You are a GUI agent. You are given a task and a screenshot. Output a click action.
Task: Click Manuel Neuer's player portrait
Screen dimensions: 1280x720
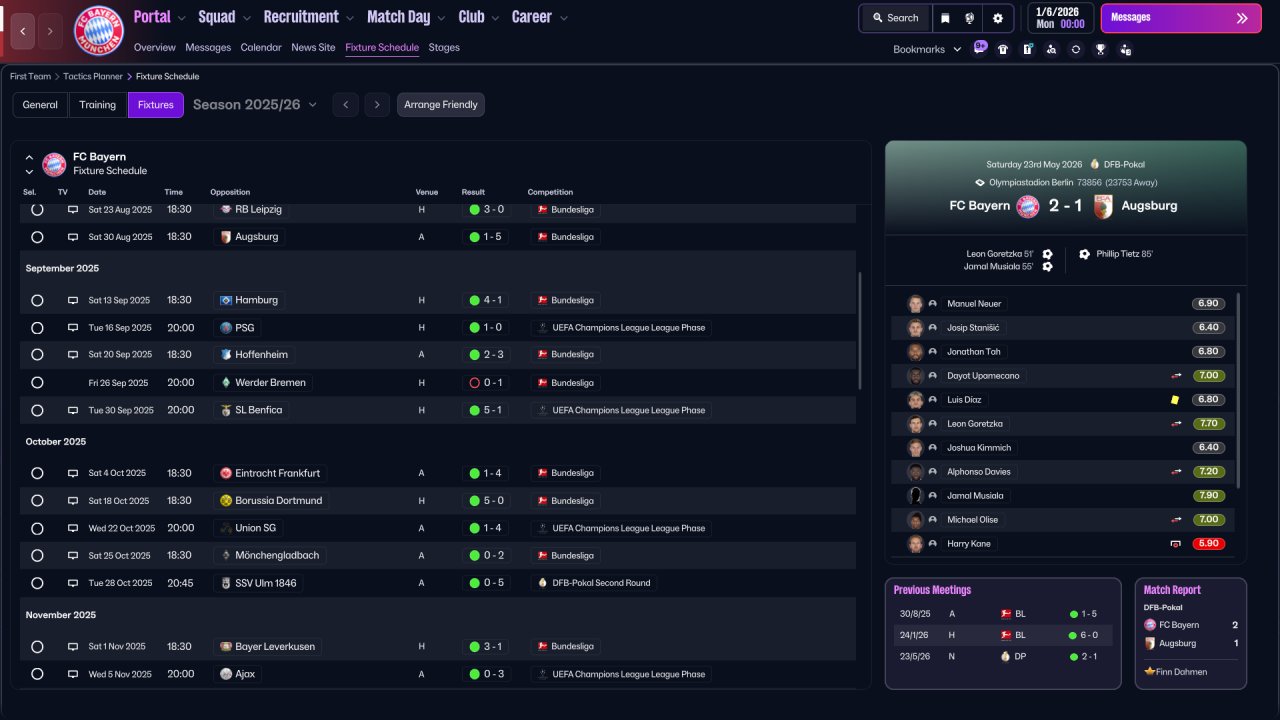(915, 304)
